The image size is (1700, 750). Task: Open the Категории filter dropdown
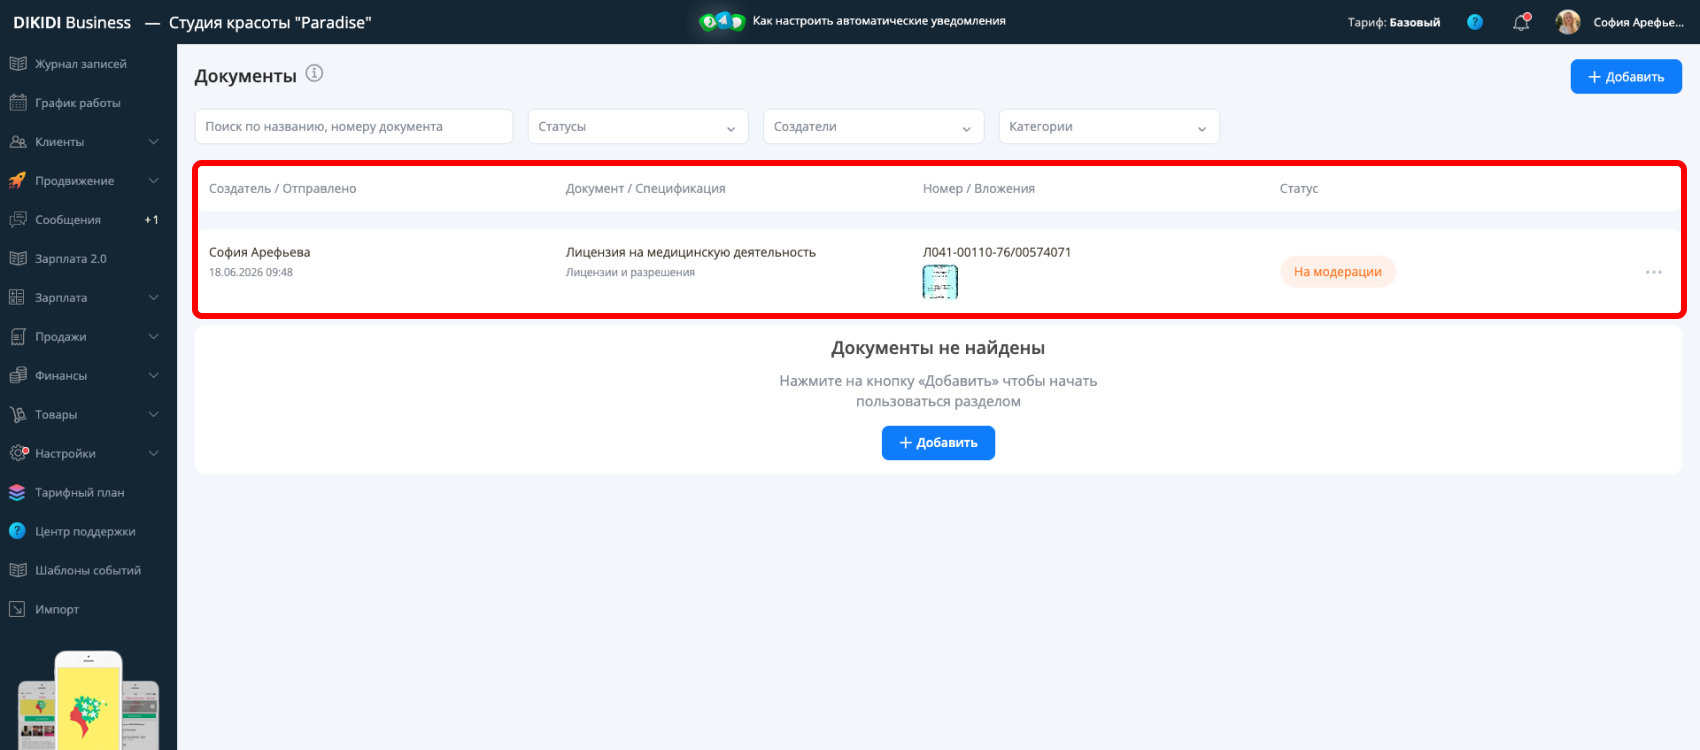(1109, 127)
